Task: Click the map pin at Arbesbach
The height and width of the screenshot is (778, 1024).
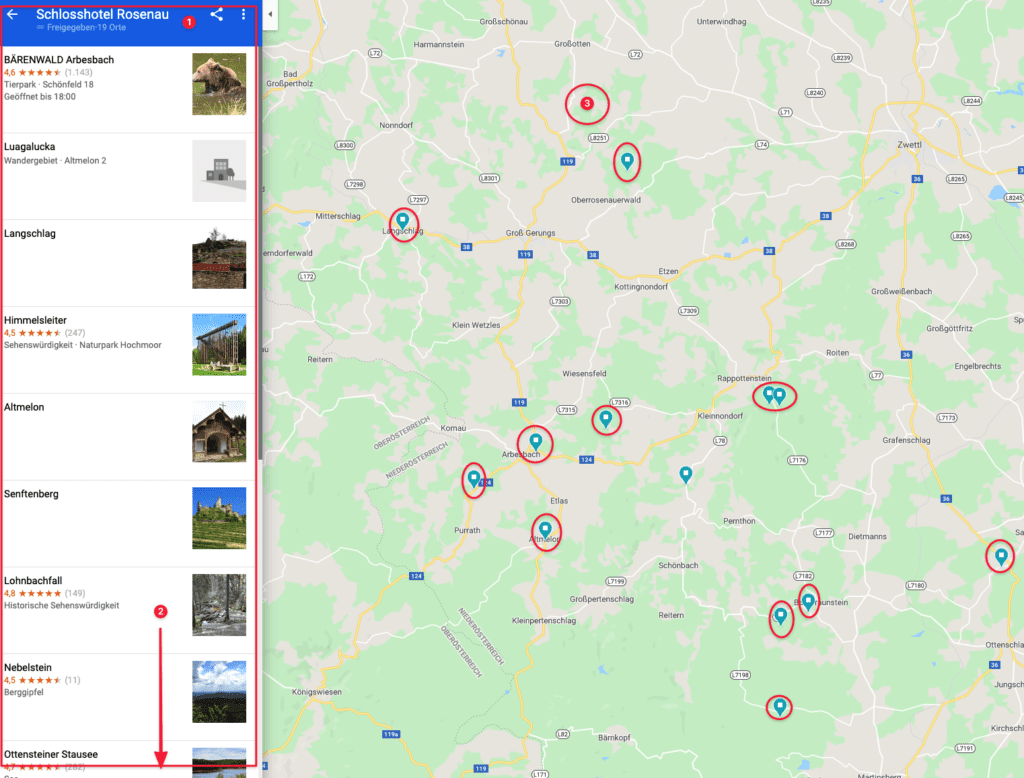Action: point(536,441)
